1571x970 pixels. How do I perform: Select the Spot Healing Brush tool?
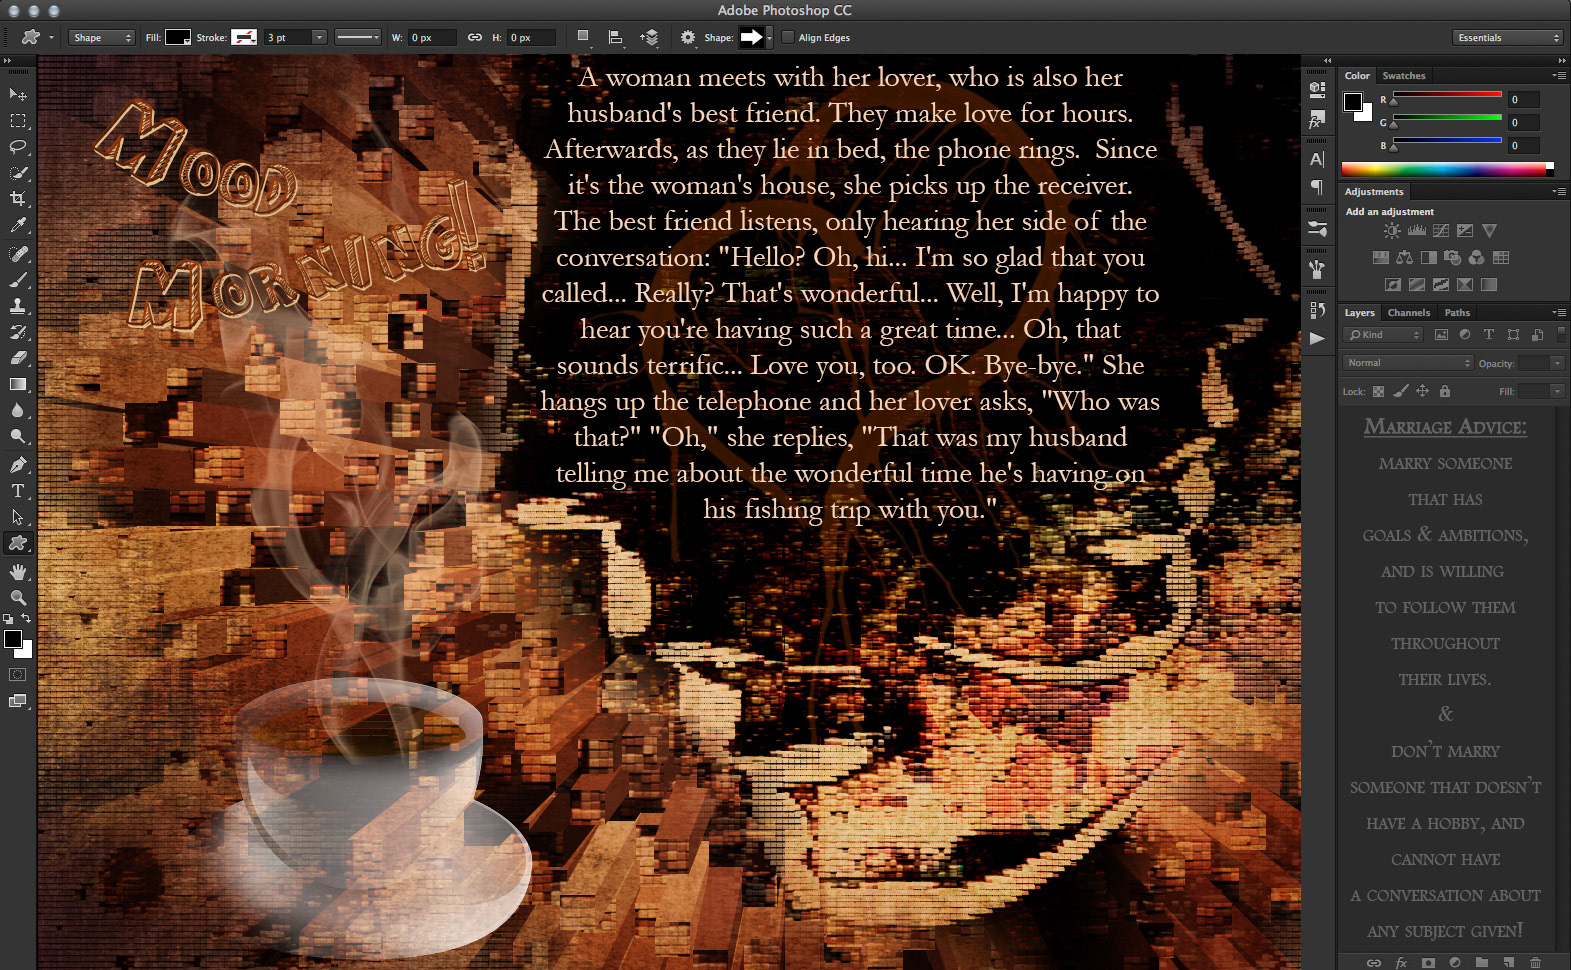[18, 254]
